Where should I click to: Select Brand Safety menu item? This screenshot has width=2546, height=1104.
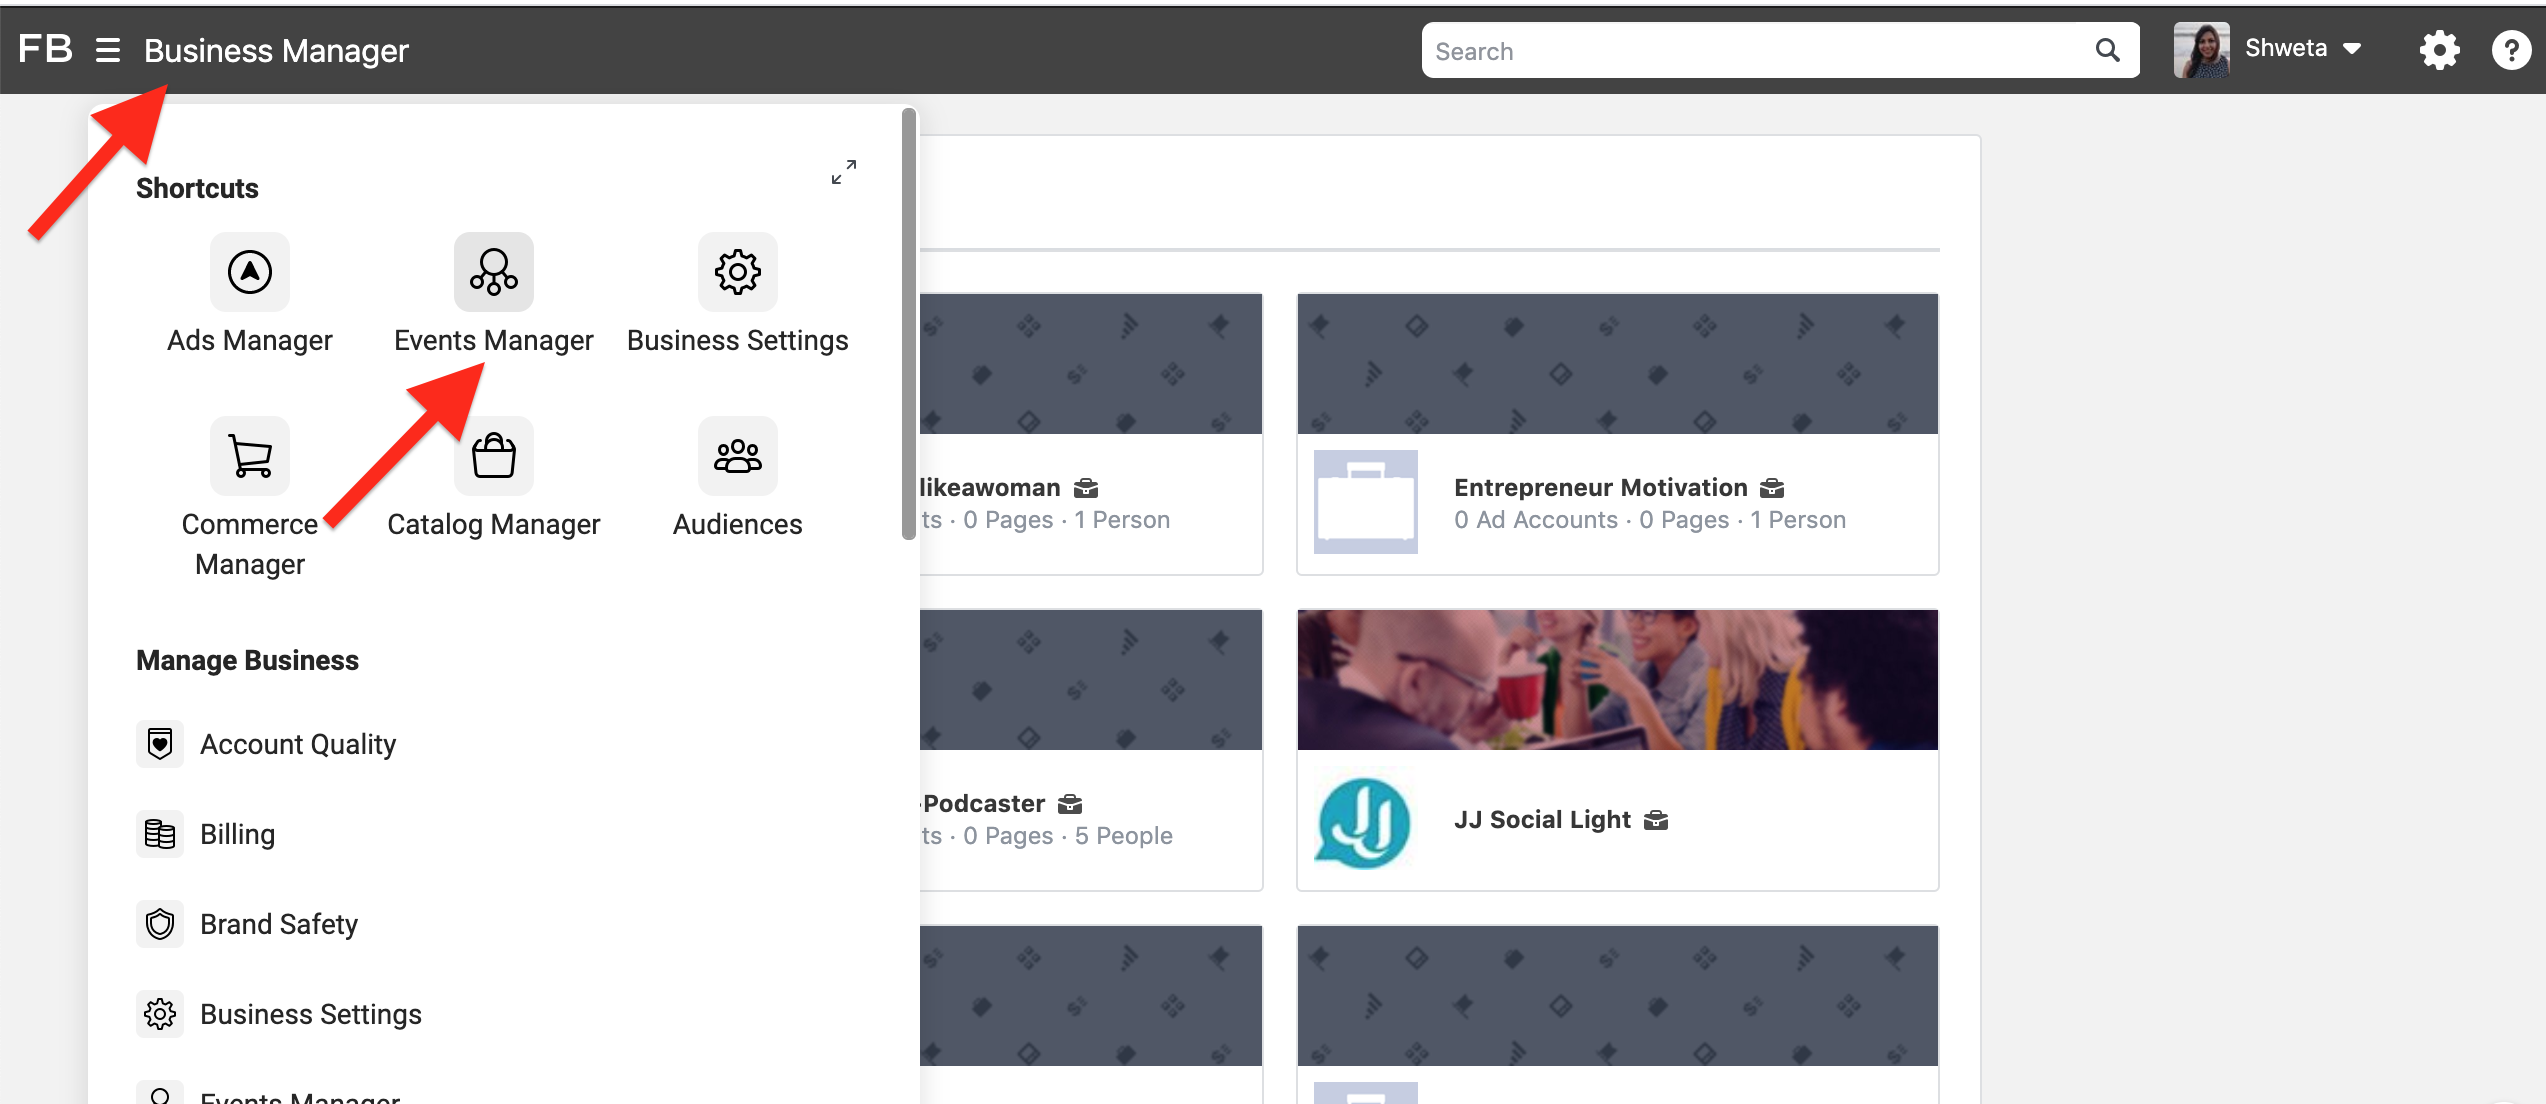coord(279,924)
